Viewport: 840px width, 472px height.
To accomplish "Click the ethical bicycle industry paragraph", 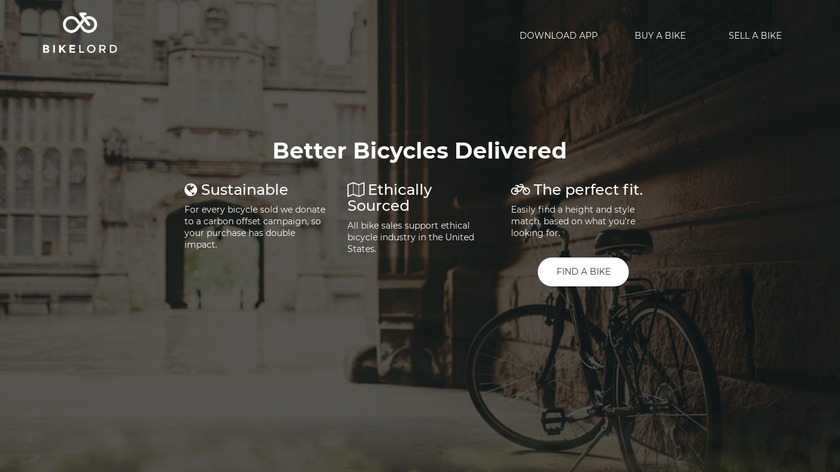I will [411, 237].
